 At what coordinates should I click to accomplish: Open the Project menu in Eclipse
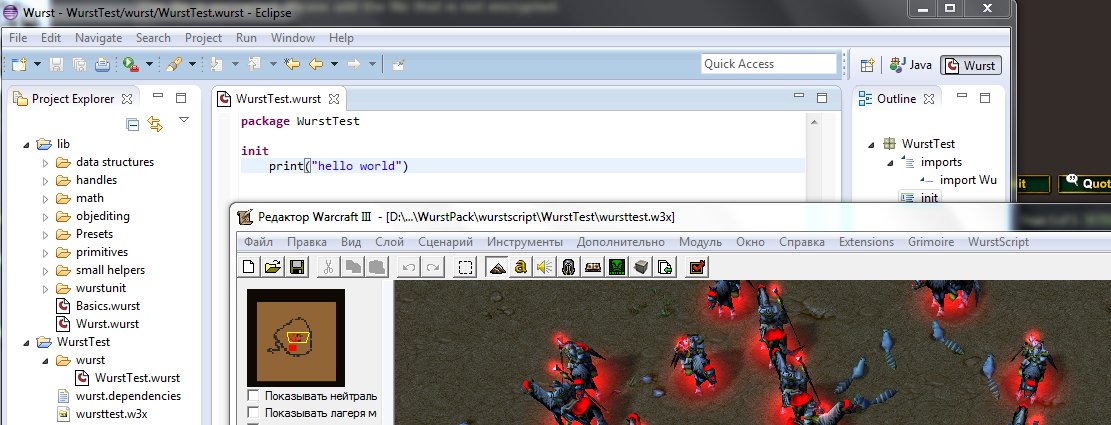click(x=203, y=38)
